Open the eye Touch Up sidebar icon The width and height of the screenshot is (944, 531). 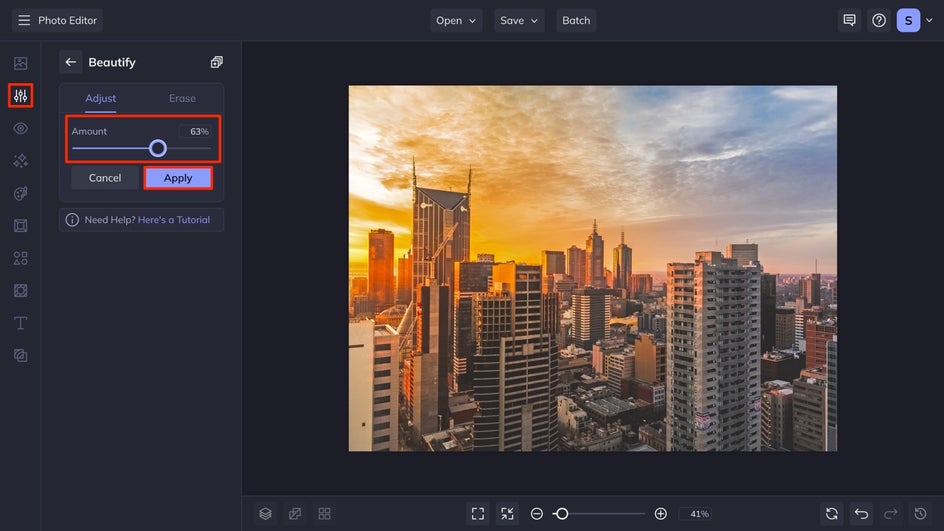click(20, 128)
